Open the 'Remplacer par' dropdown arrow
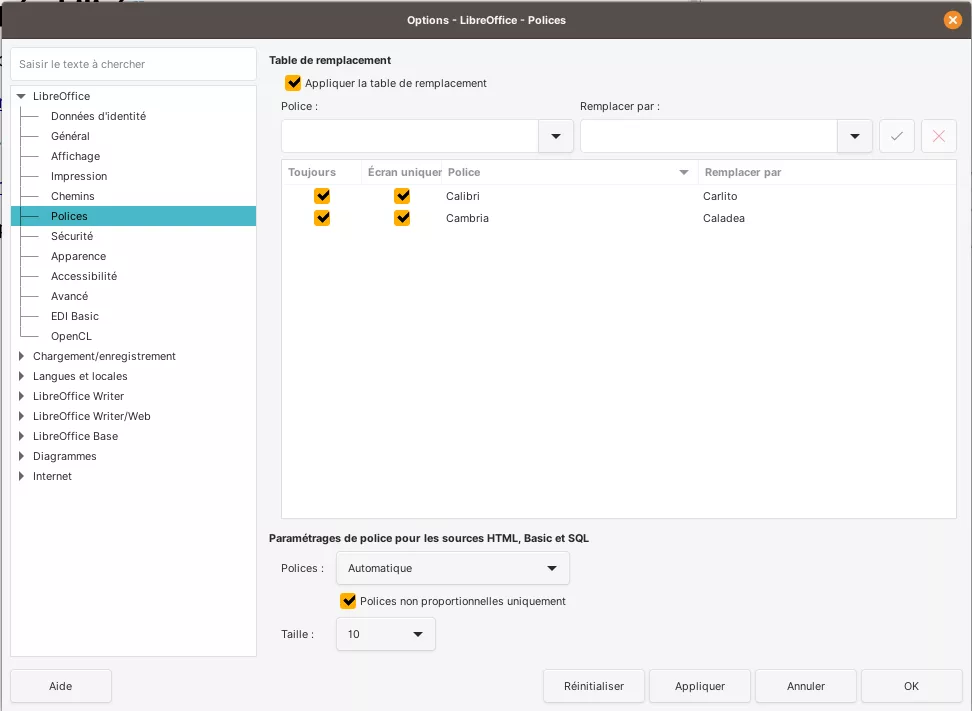The image size is (972, 711). click(x=854, y=136)
